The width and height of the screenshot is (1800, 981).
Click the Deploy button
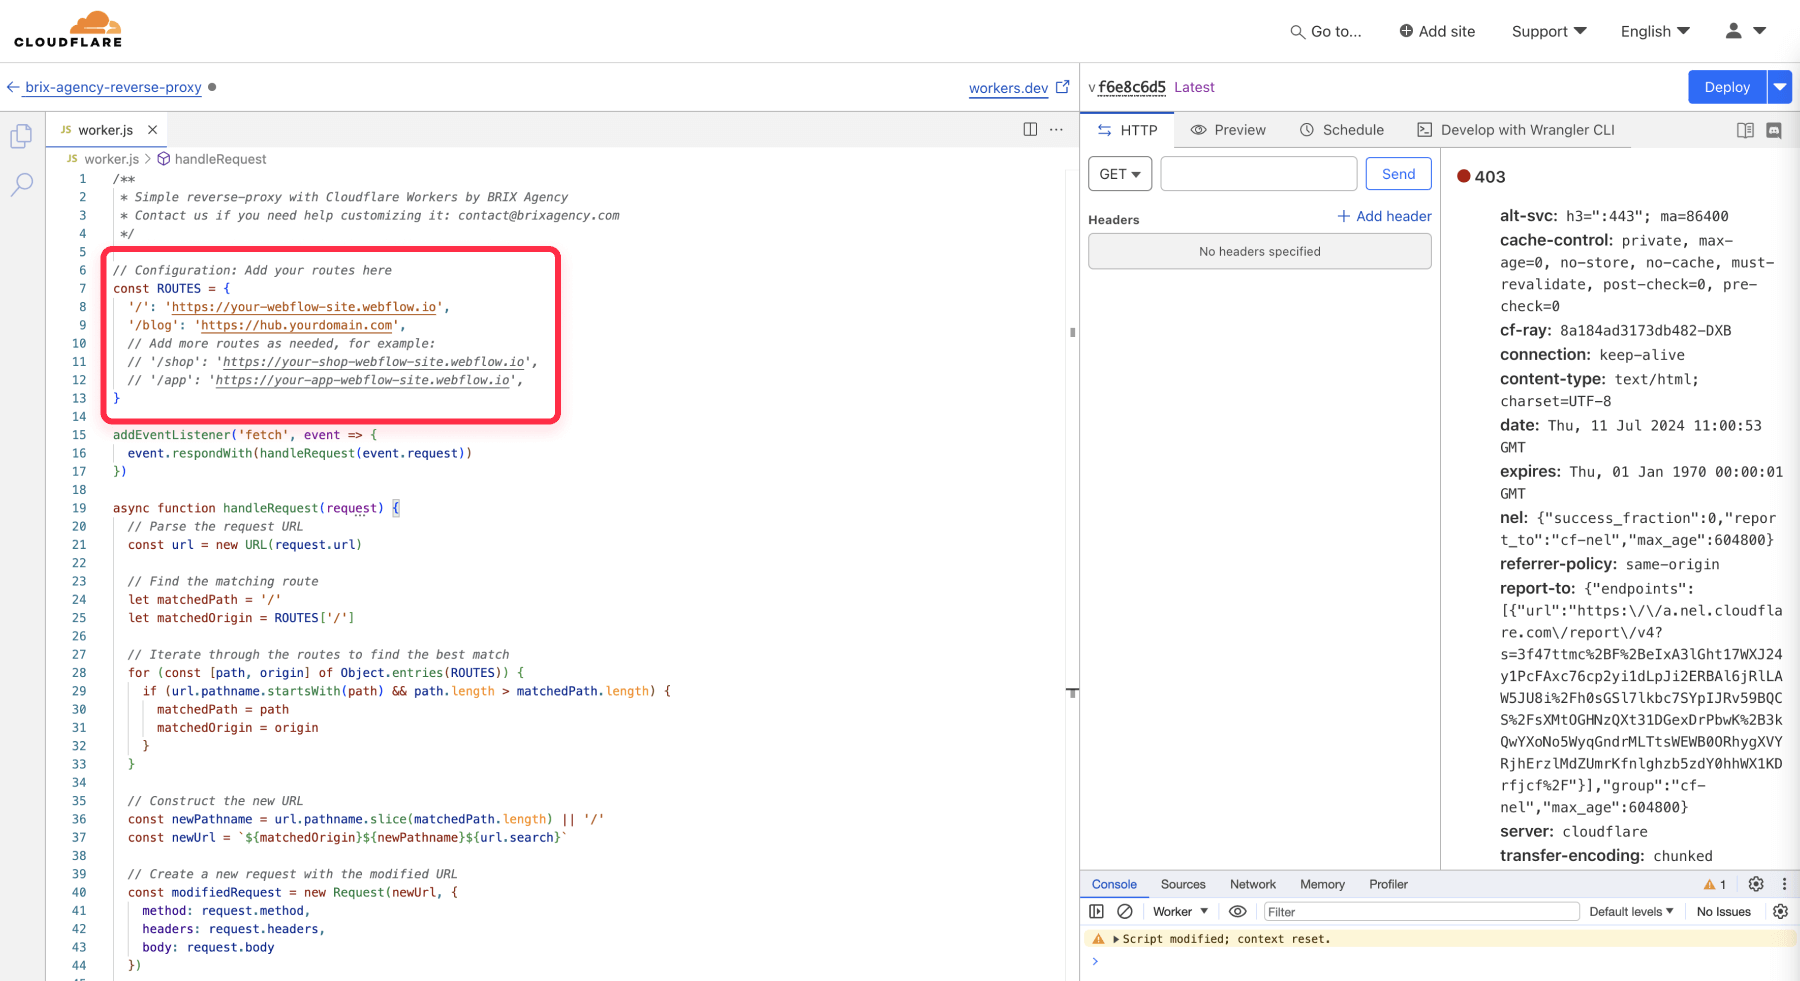[x=1727, y=87]
